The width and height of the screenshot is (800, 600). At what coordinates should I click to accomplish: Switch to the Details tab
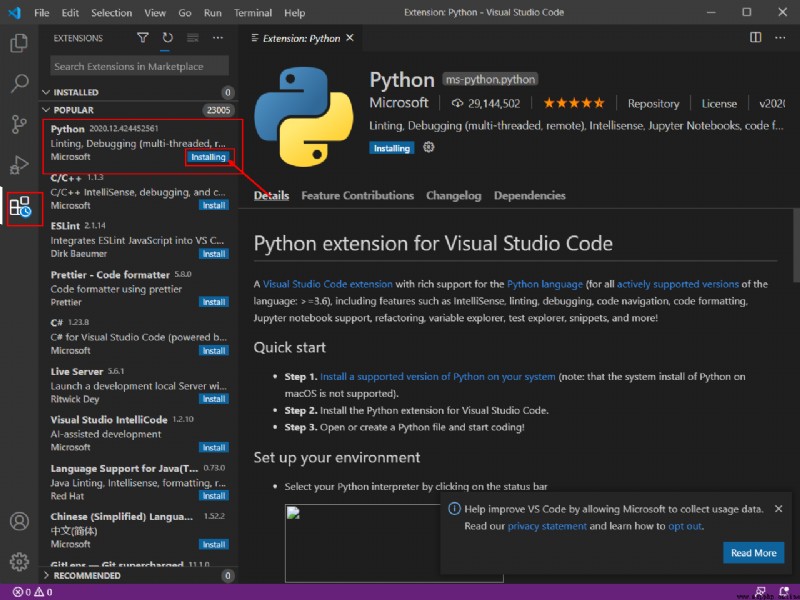tap(271, 195)
